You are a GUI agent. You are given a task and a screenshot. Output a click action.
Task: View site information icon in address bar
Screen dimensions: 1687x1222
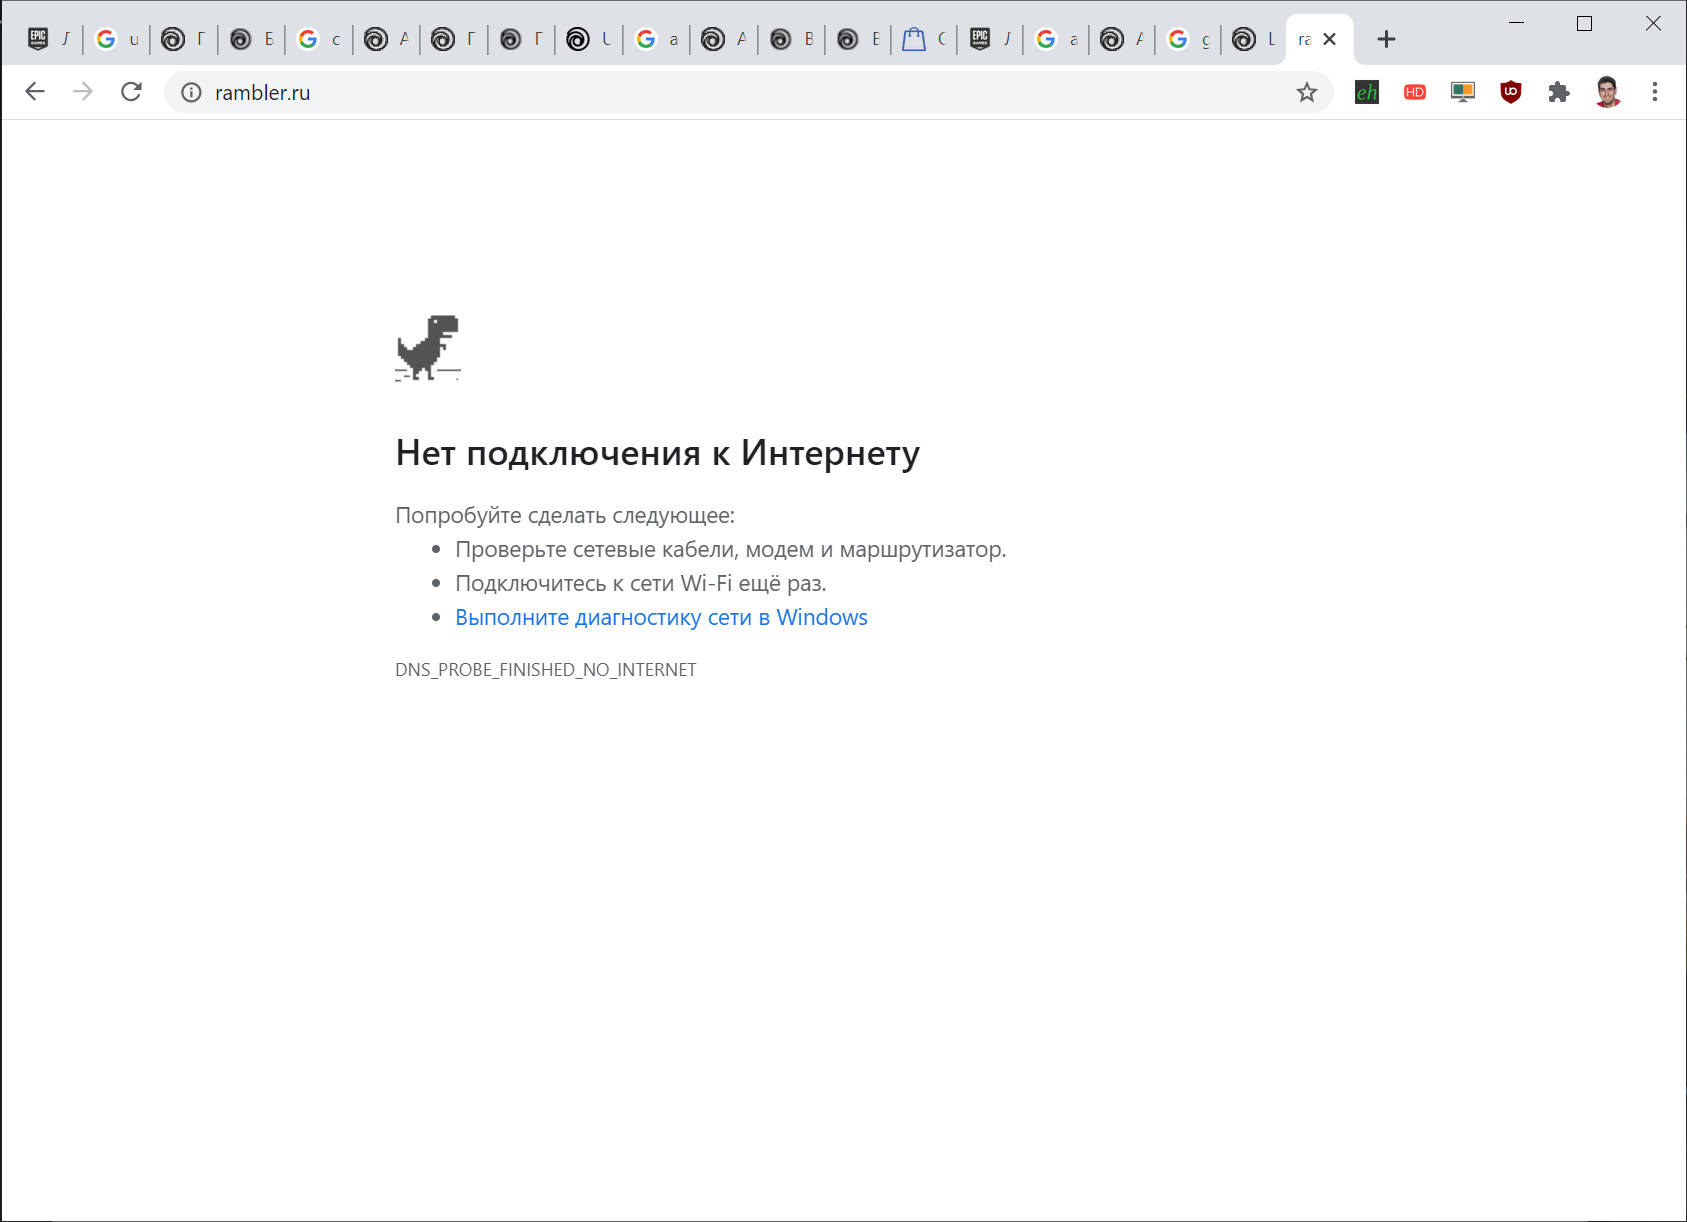click(x=191, y=92)
